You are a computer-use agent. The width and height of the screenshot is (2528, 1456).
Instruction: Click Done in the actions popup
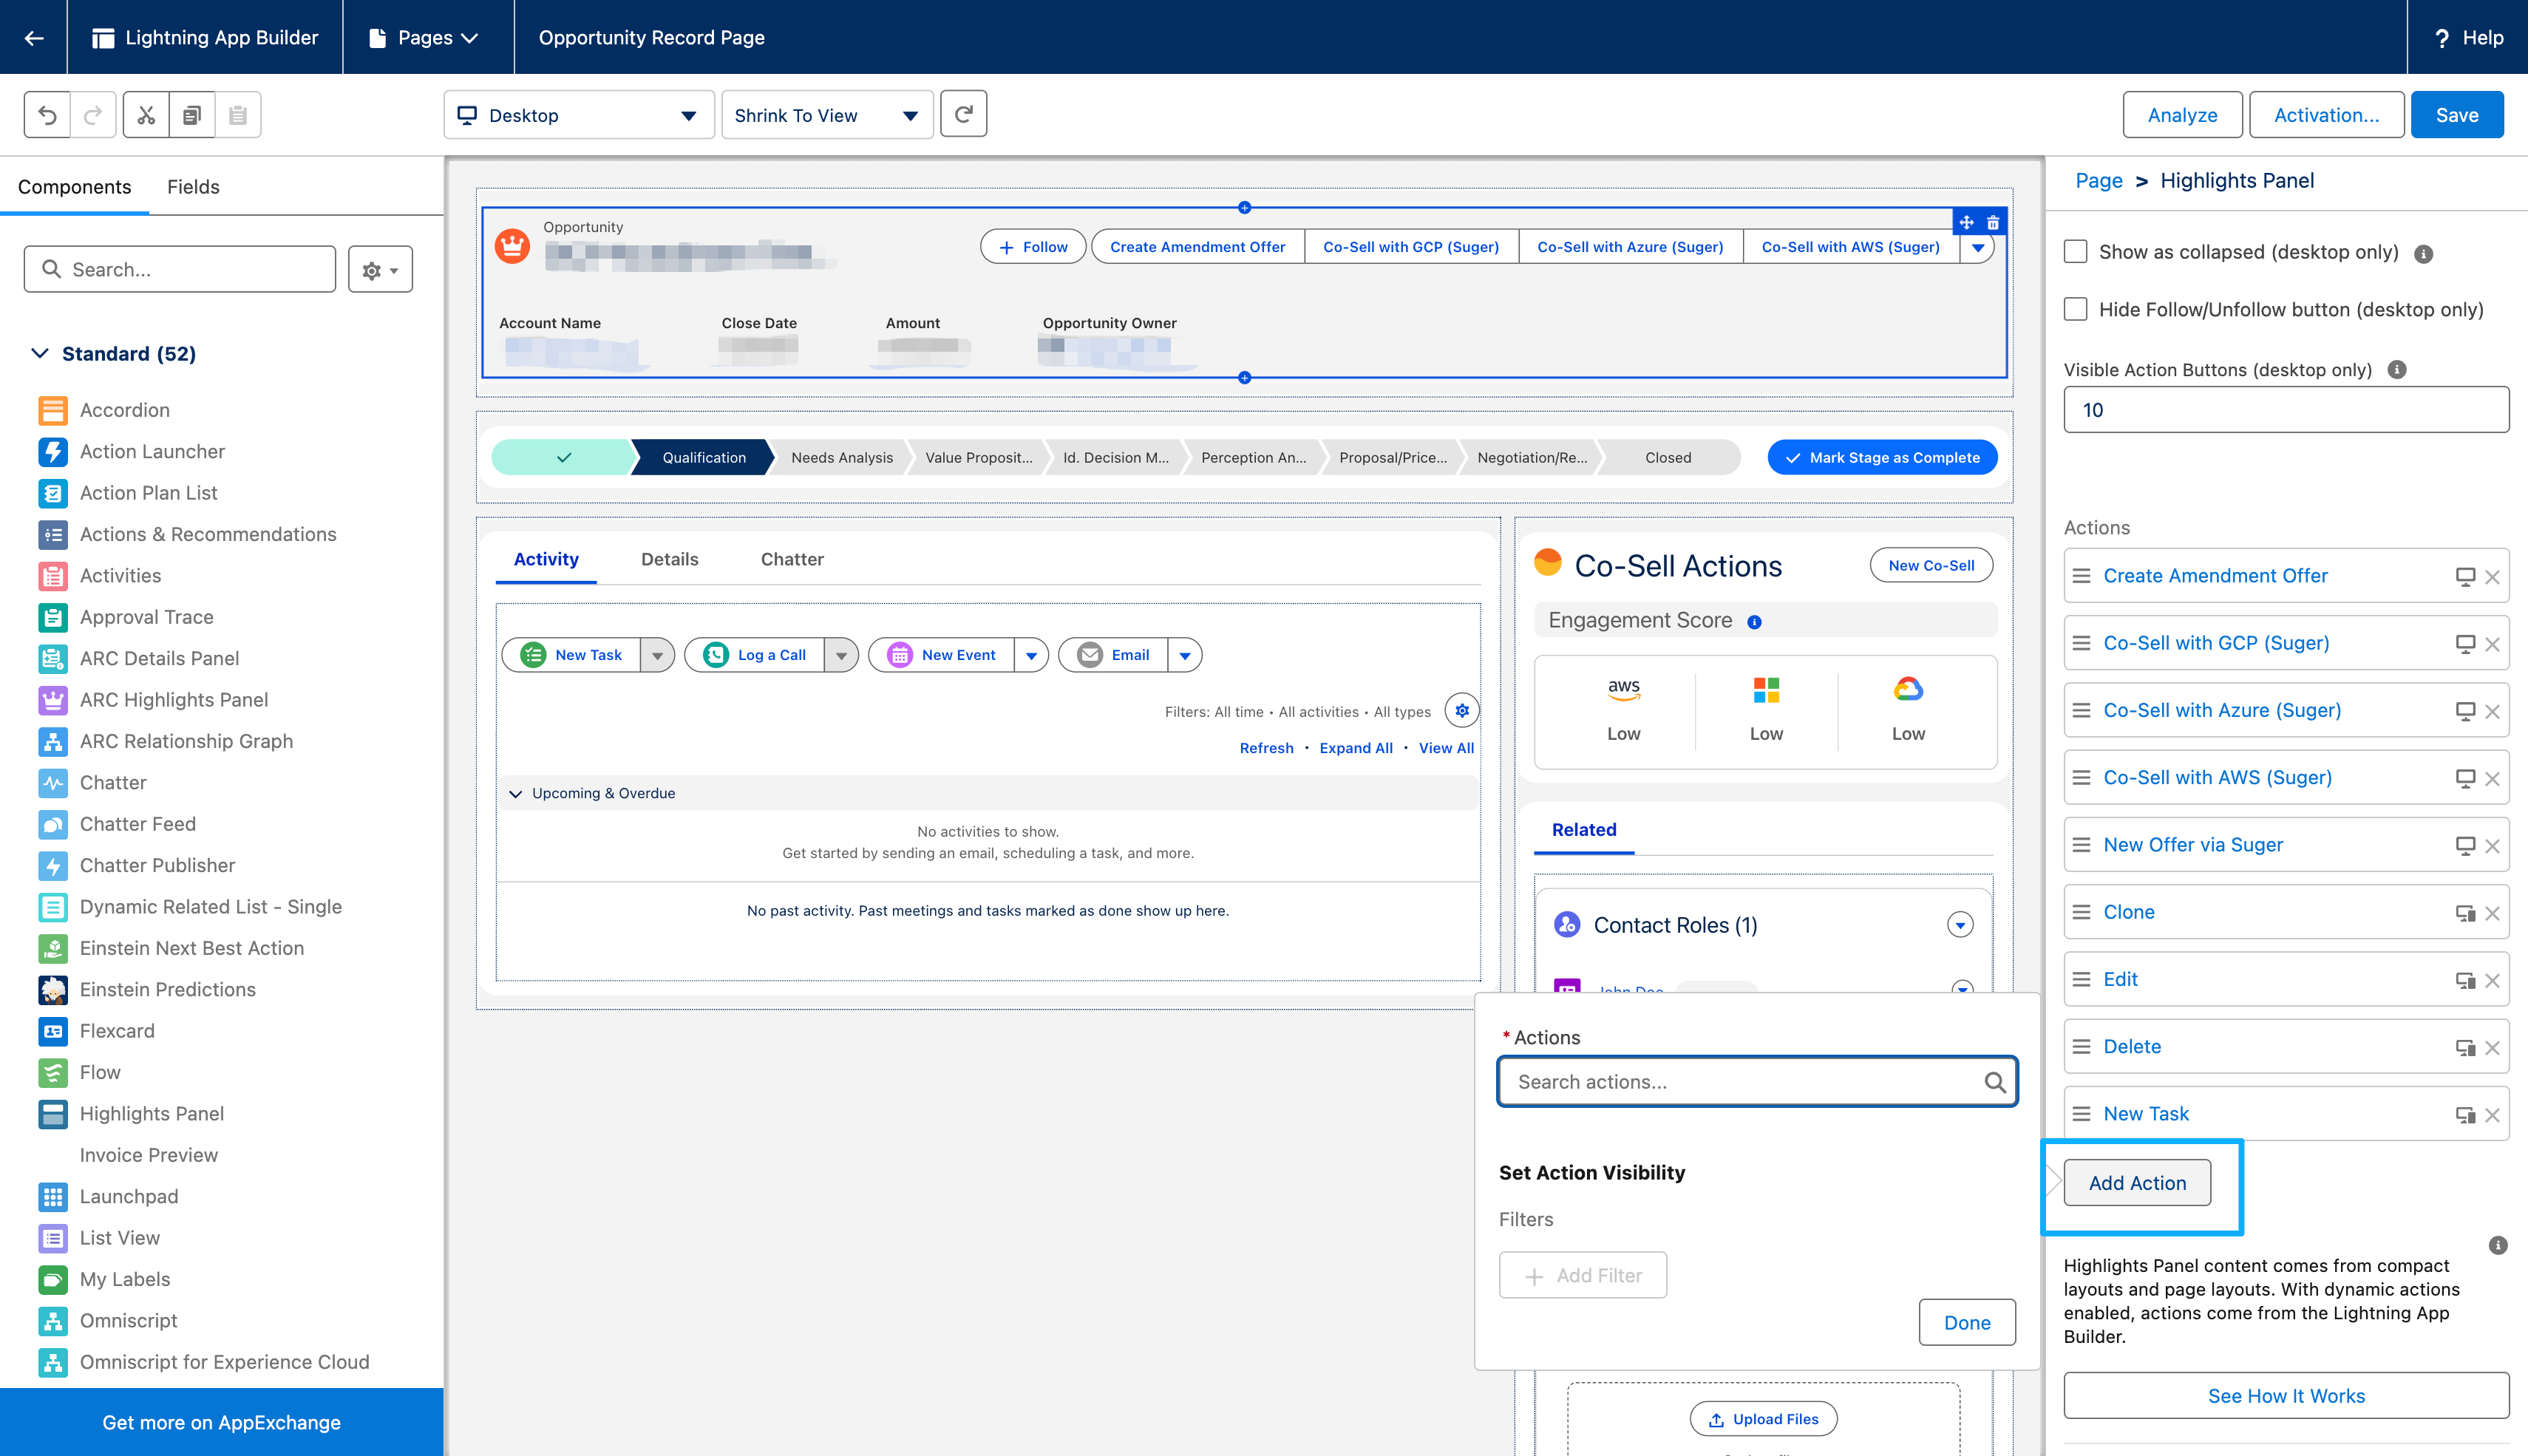(x=1966, y=1322)
